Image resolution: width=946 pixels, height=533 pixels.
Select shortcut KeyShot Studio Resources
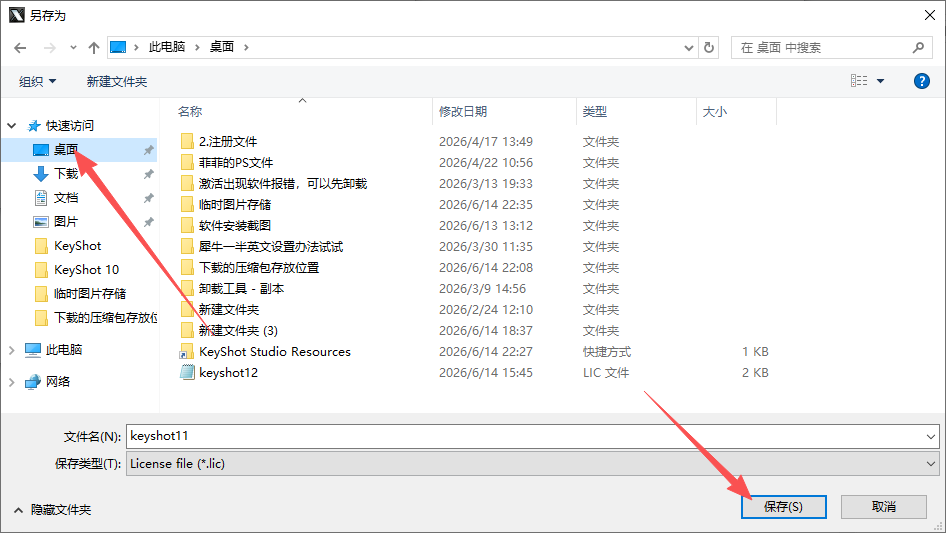[275, 352]
